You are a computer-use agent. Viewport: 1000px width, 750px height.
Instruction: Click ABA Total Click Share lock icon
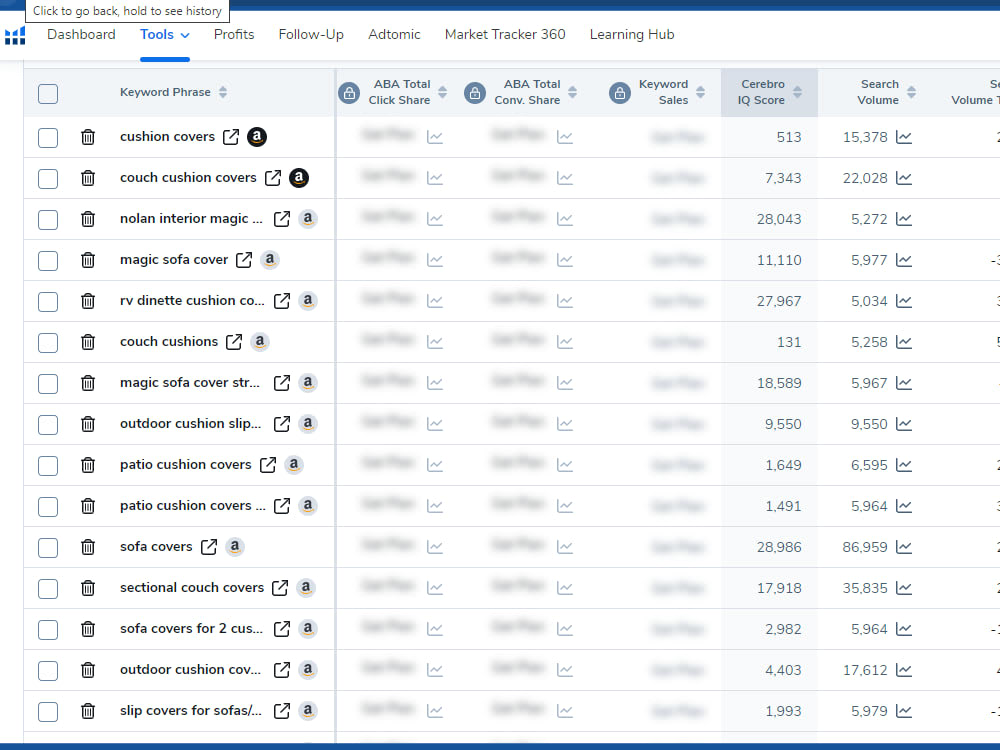pyautogui.click(x=349, y=93)
